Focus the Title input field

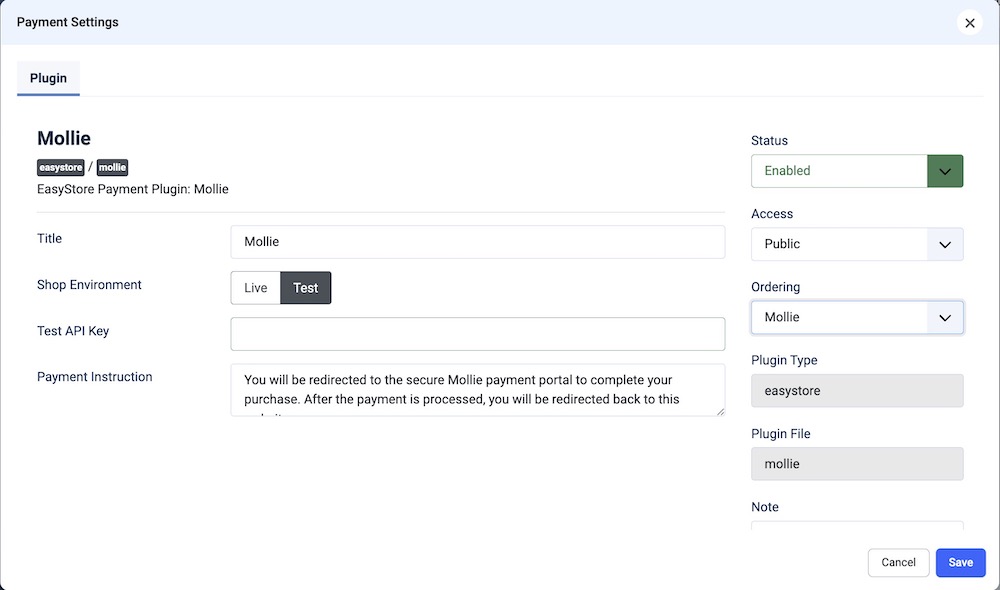pos(477,242)
